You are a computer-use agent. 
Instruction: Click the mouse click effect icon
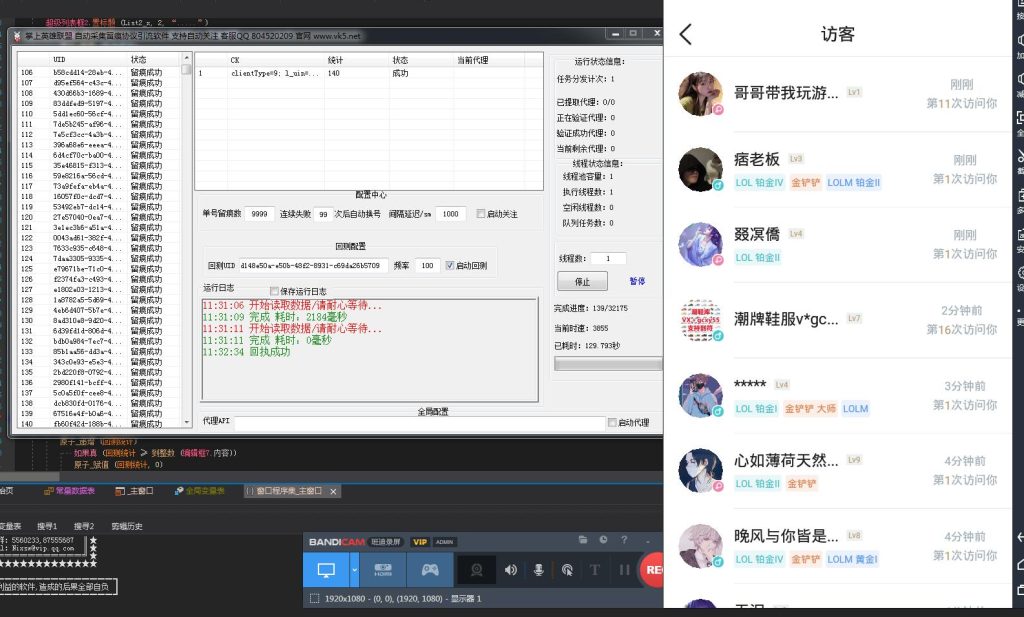coord(566,570)
